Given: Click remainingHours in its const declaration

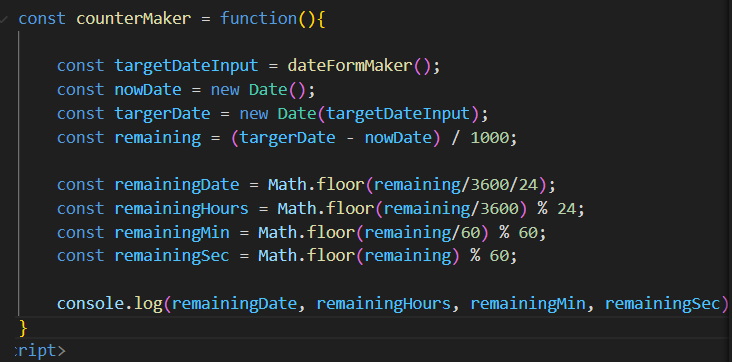Looking at the screenshot, I should (182, 209).
